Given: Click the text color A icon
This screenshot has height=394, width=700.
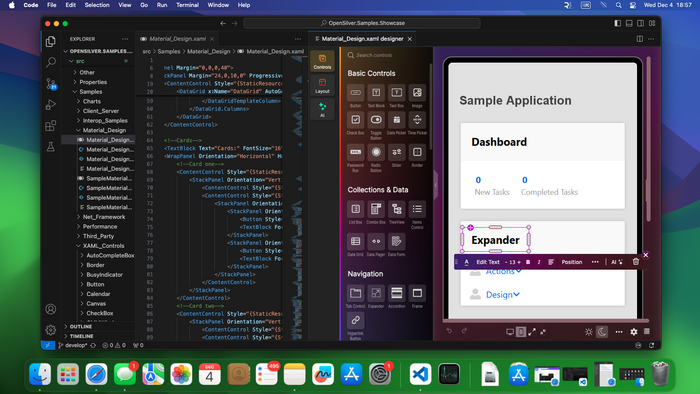Looking at the screenshot, I should (467, 262).
